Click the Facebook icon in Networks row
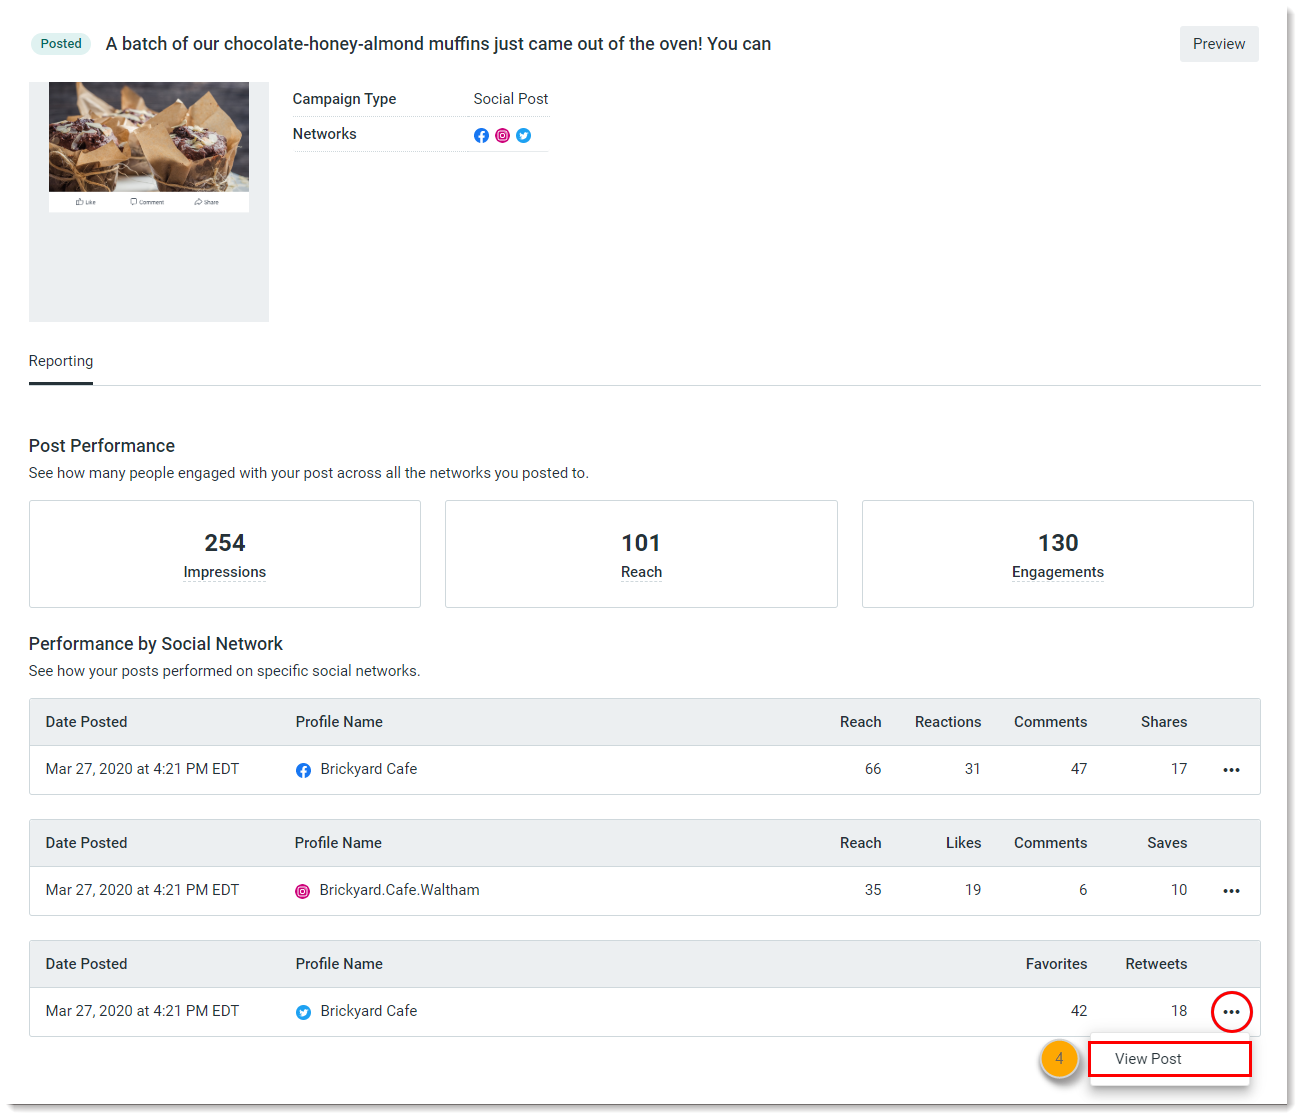This screenshot has width=1302, height=1120. pos(481,135)
